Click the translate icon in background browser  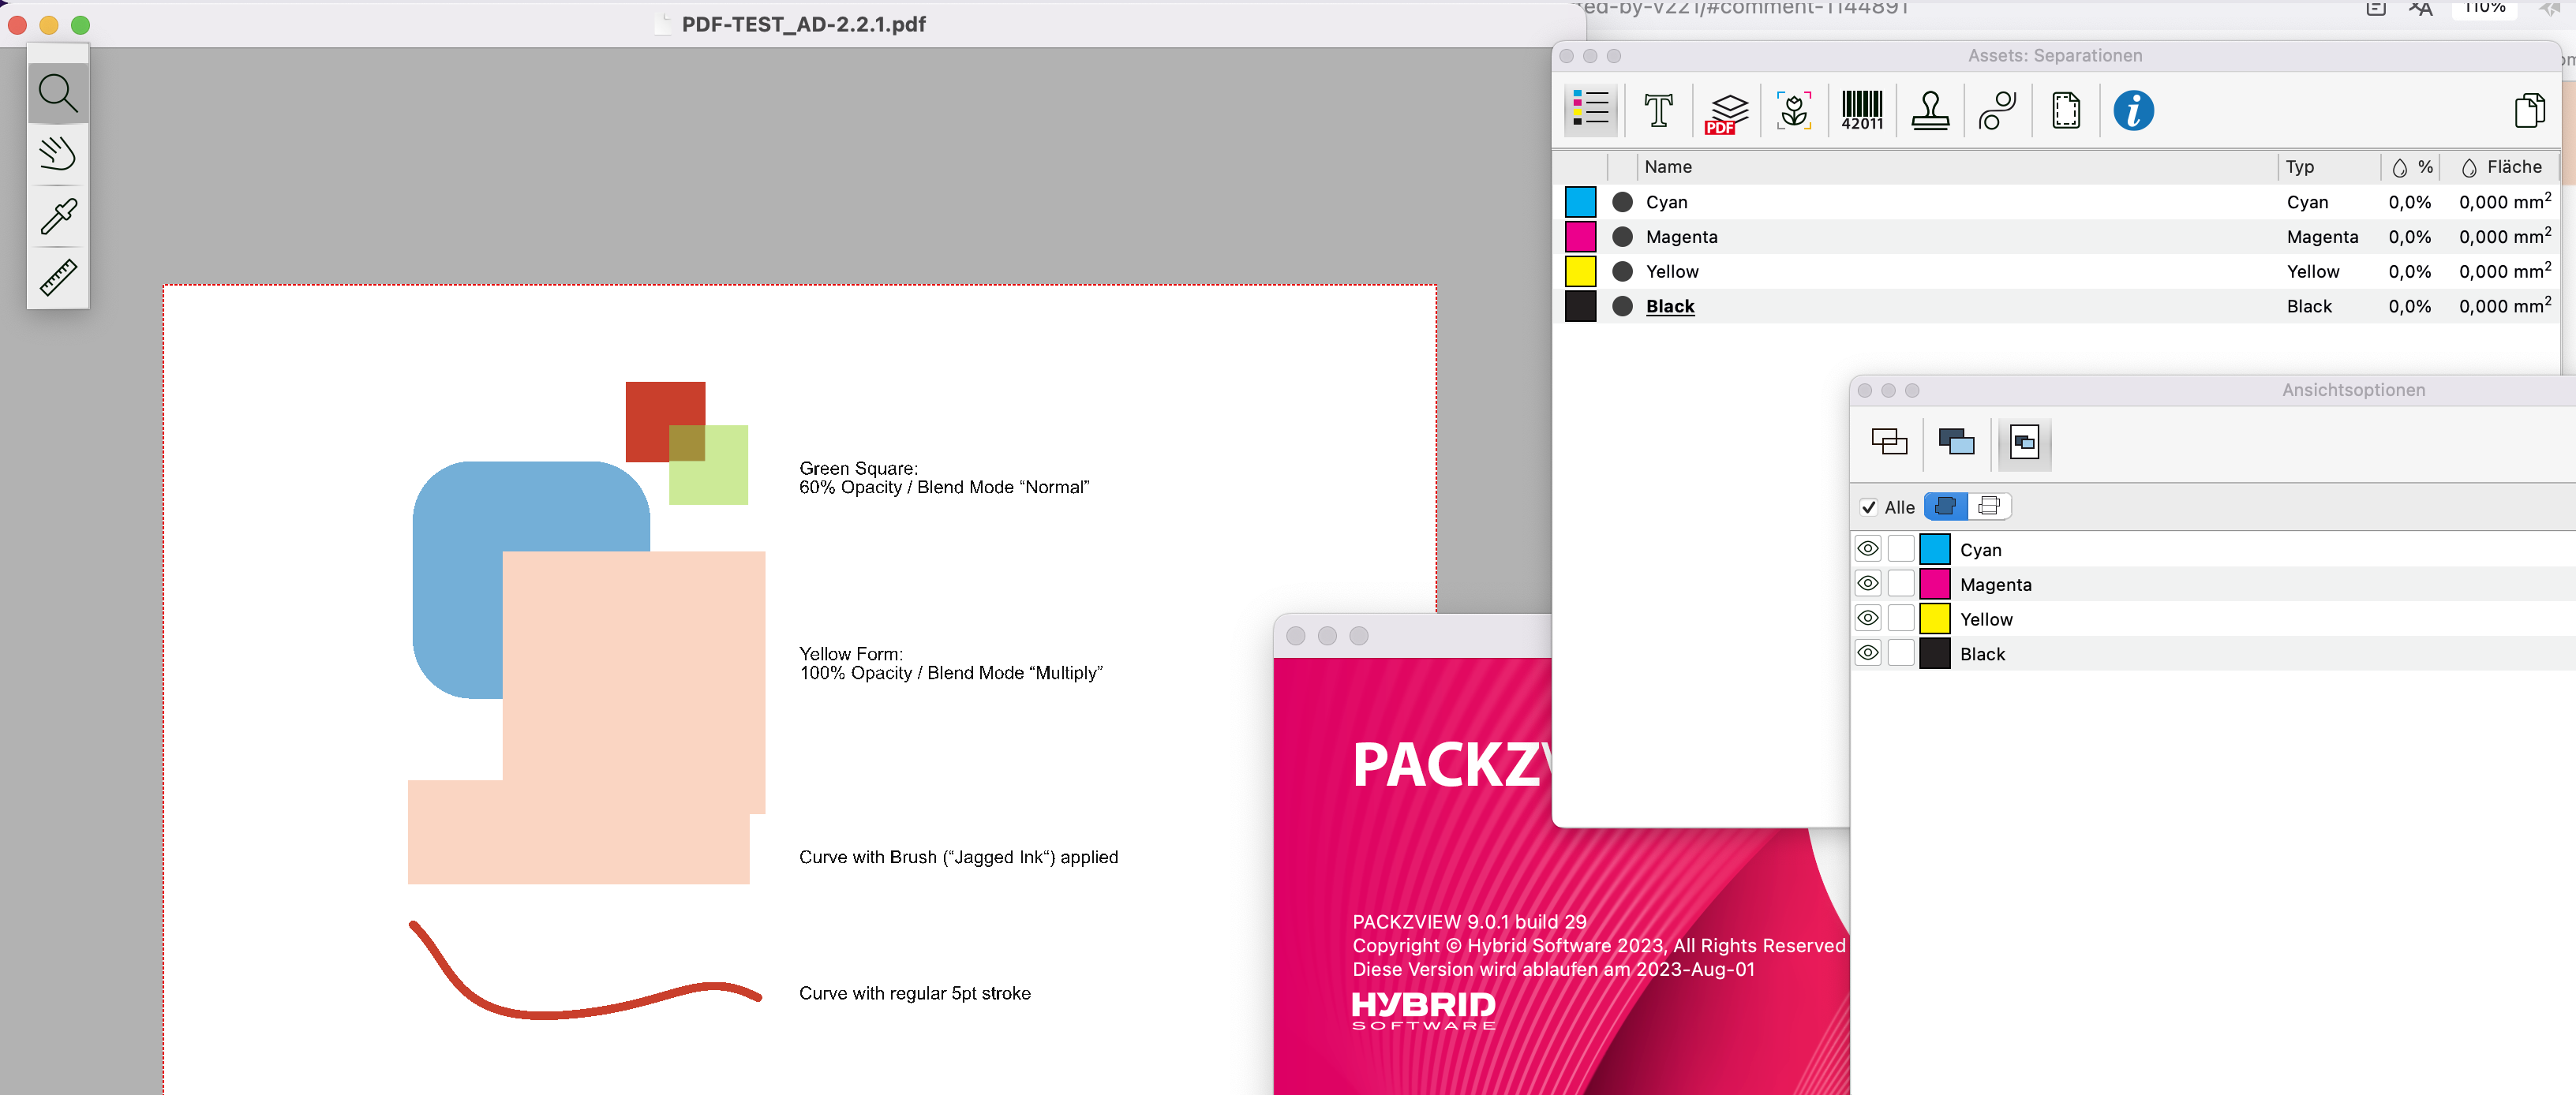tap(2421, 9)
